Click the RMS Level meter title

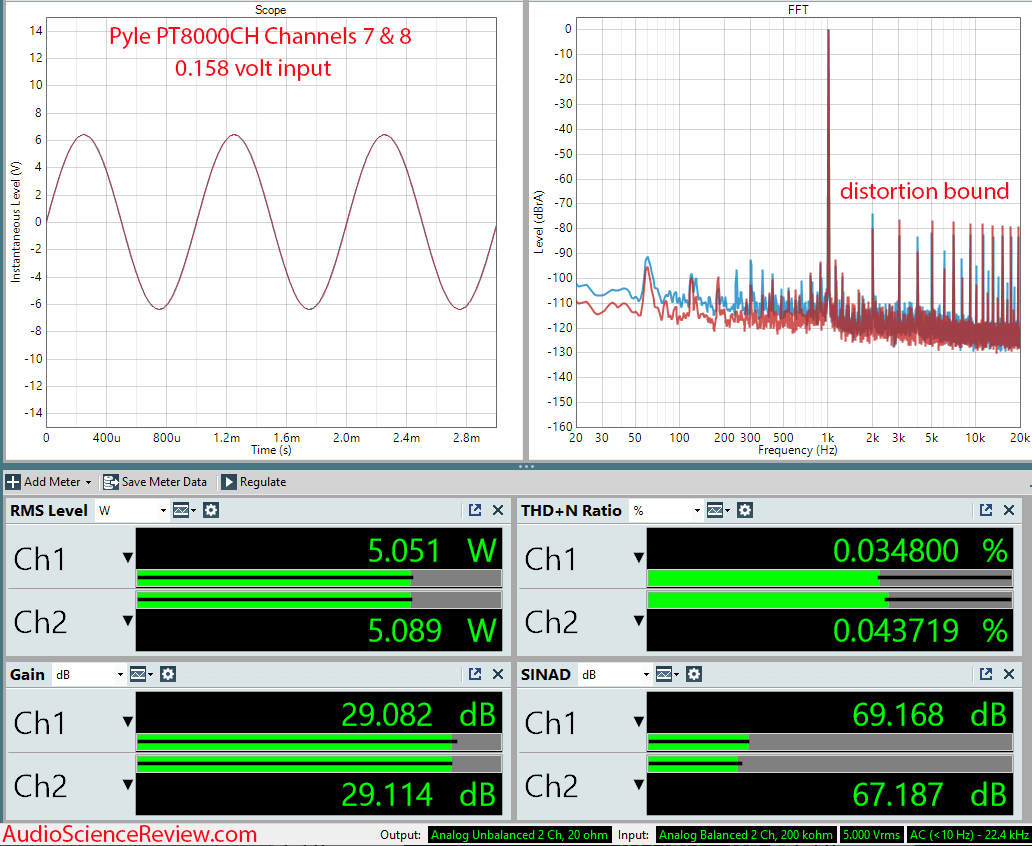(x=49, y=510)
